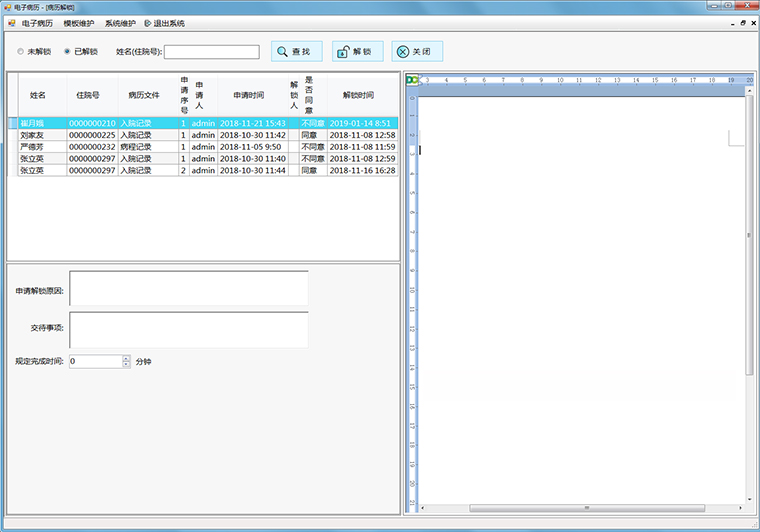The width and height of the screenshot is (760, 532).
Task: Click the 姓名(住院号) search input field
Action: point(211,52)
